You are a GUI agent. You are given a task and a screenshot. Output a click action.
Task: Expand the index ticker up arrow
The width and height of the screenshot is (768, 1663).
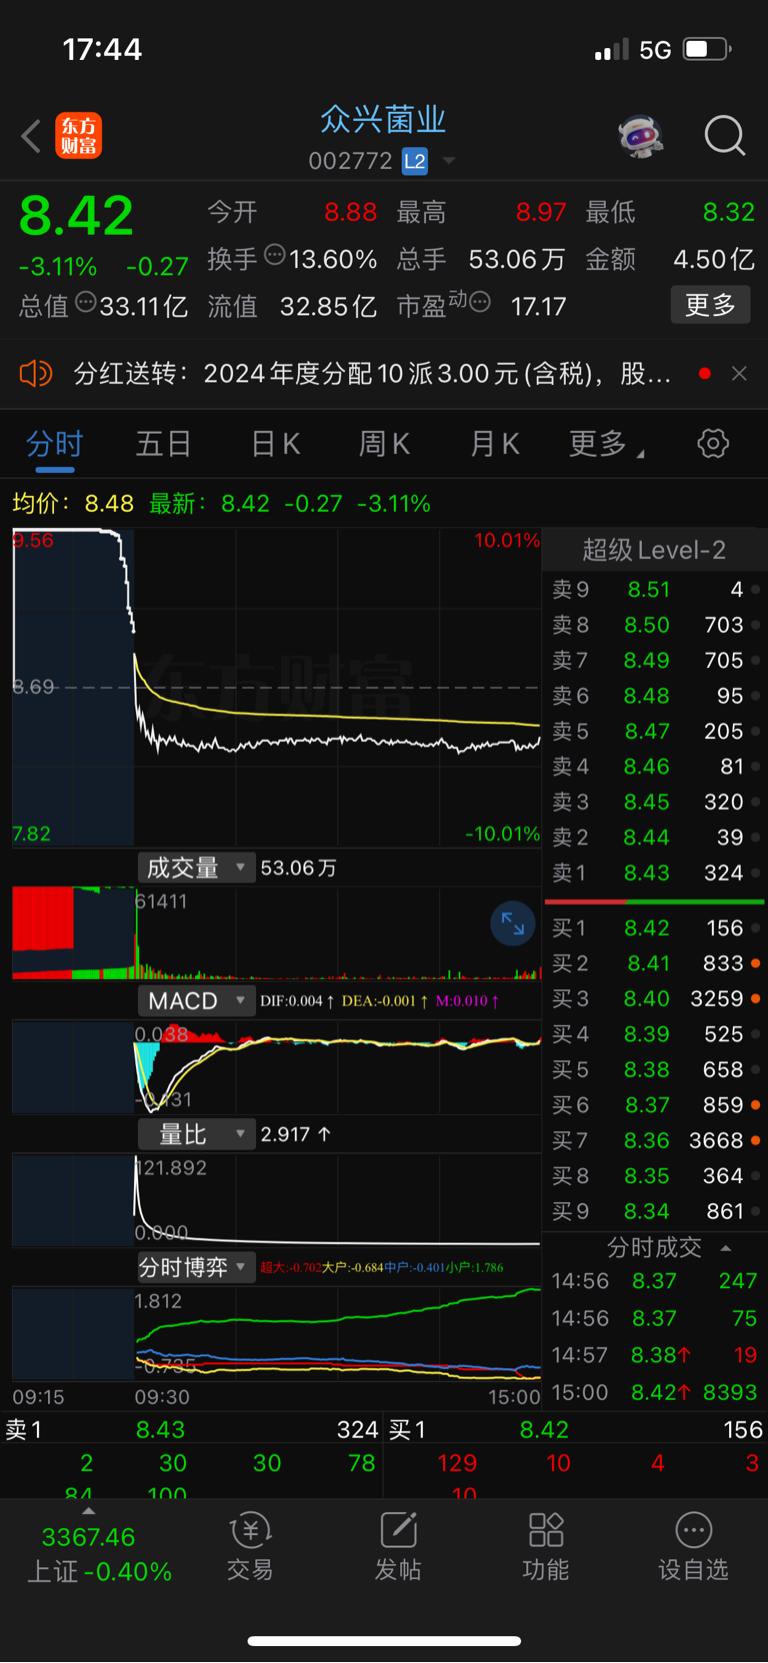coord(89,1512)
